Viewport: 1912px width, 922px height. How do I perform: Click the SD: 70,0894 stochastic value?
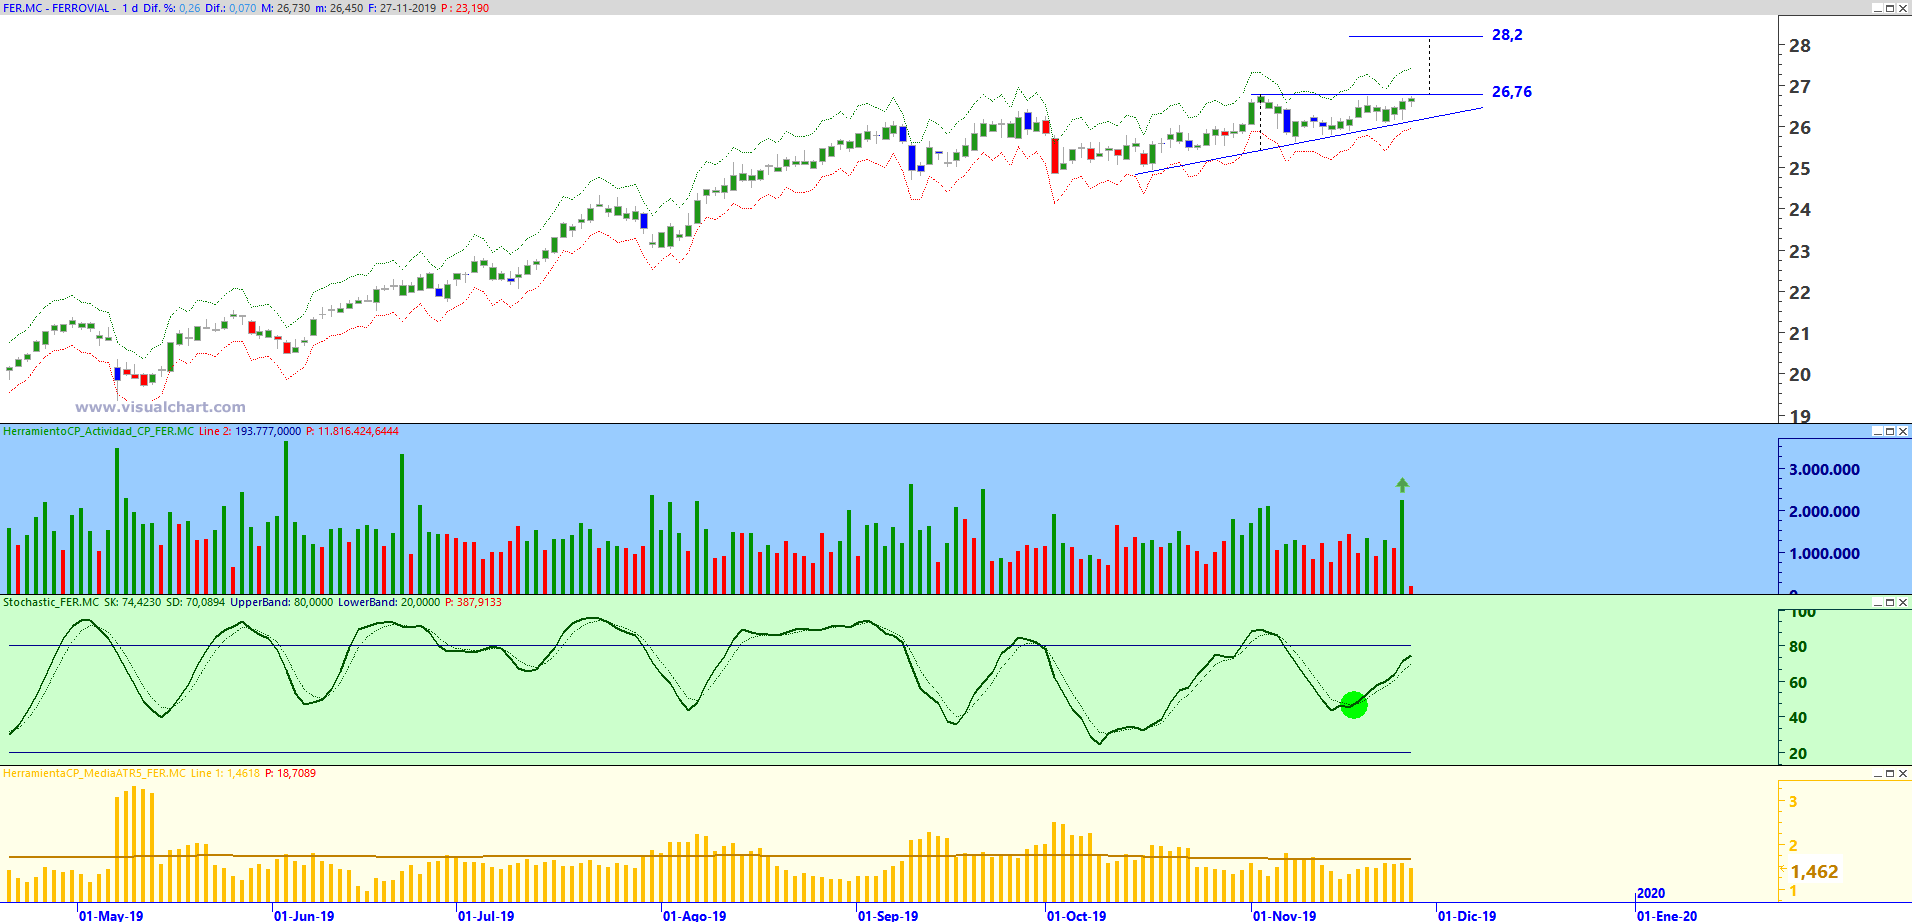[x=196, y=602]
